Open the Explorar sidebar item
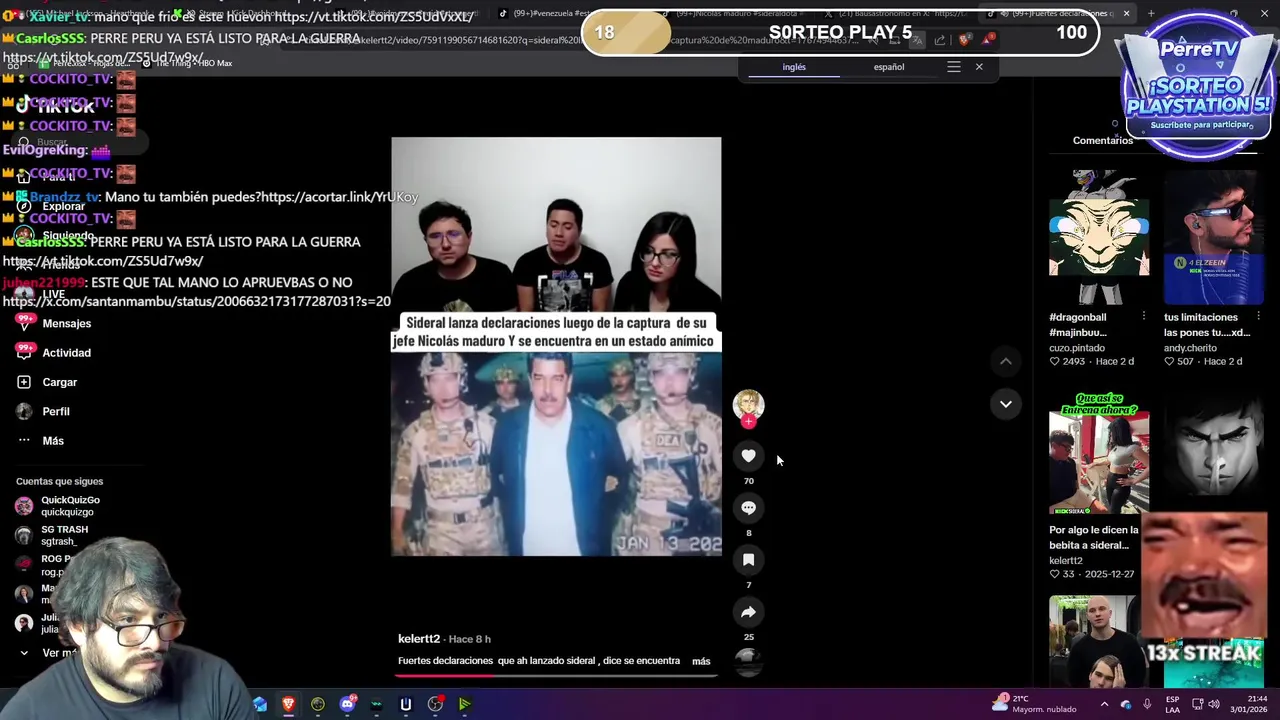The image size is (1280, 720). (x=52, y=206)
